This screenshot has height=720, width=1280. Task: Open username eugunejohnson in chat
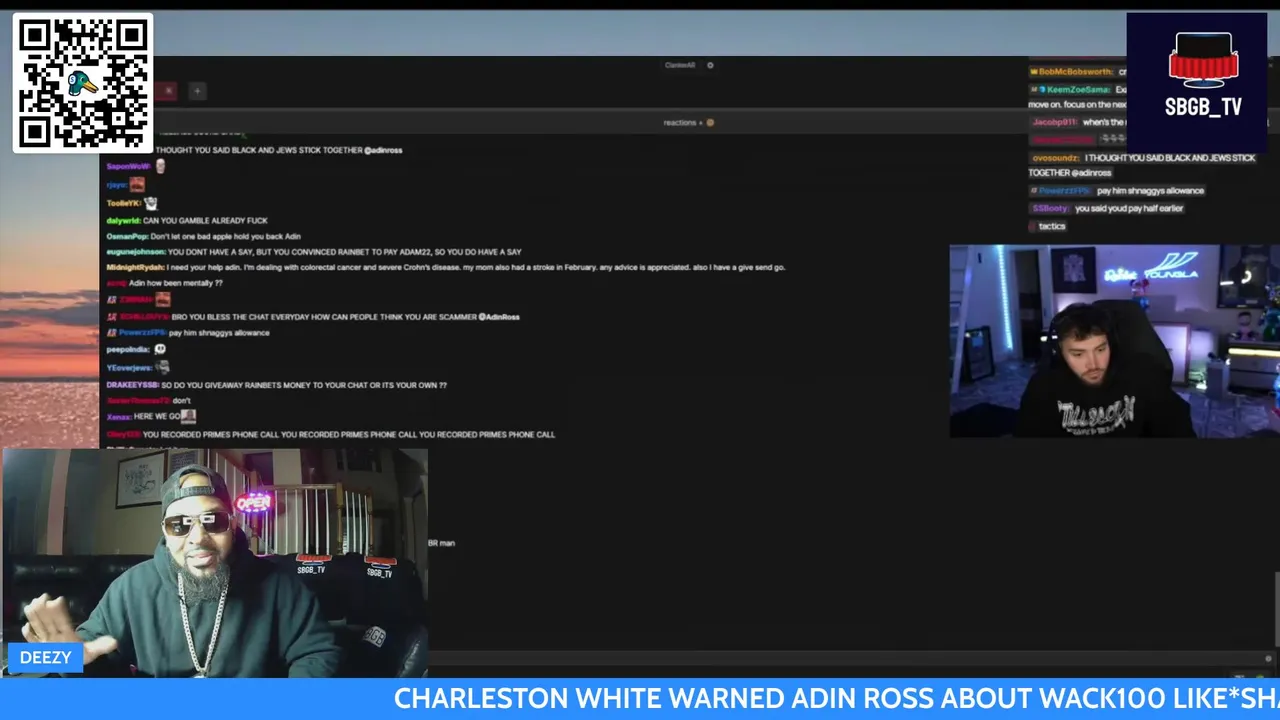coord(136,252)
